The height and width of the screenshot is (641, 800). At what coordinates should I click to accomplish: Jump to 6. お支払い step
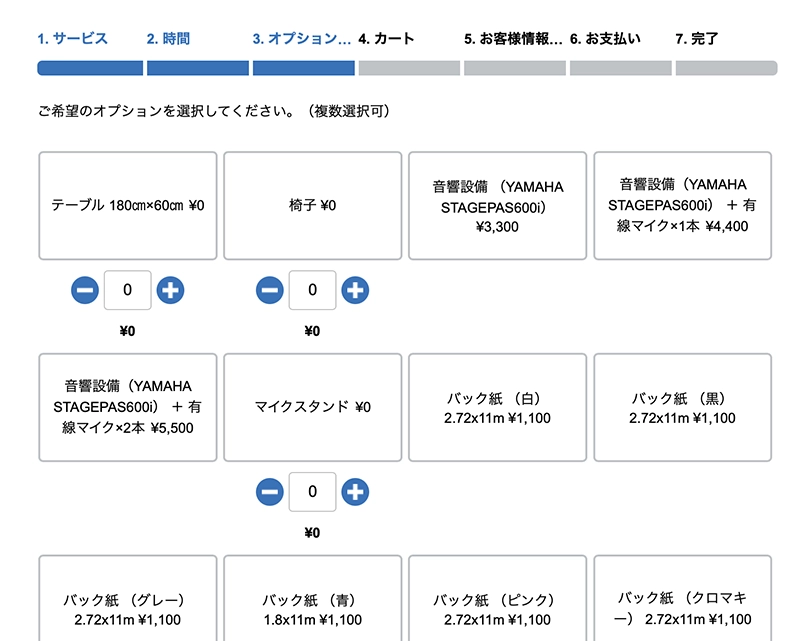tap(605, 39)
